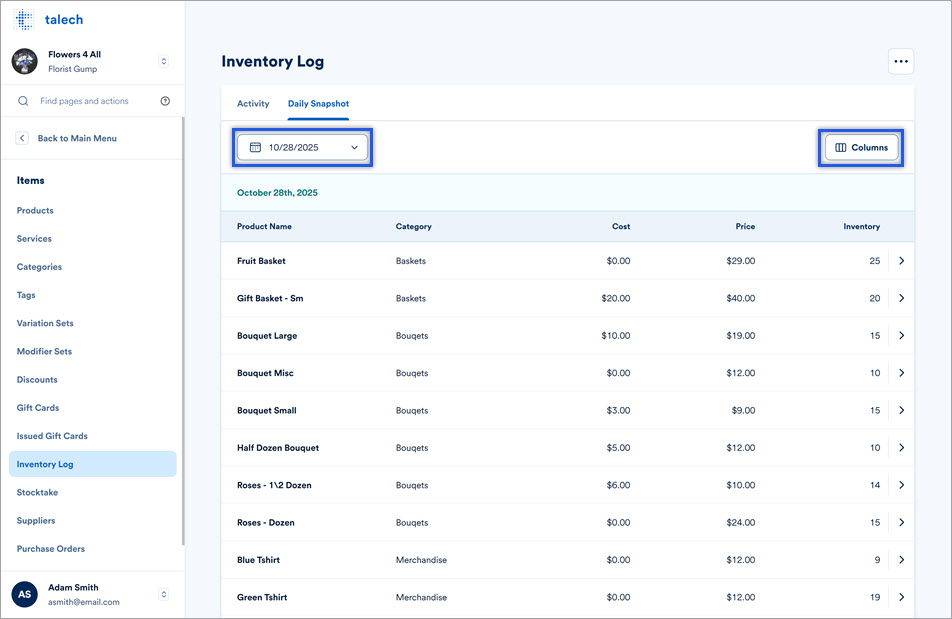952x619 pixels.
Task: Expand the Adam Smith account menu
Action: coord(163,594)
